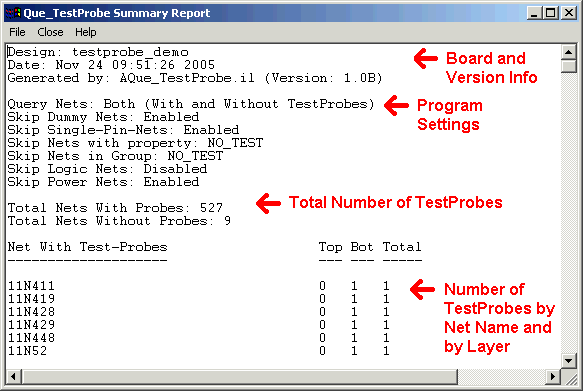Click the 'Query Nets: Both' line
This screenshot has height=391, width=583.
(x=191, y=104)
